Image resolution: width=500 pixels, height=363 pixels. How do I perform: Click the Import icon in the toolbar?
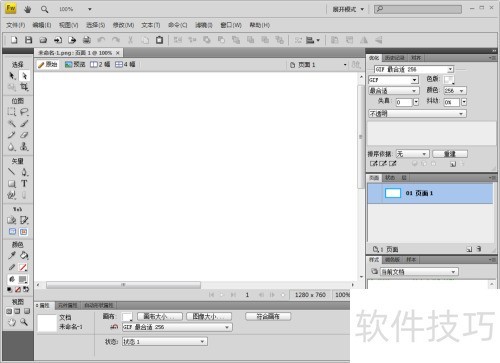point(58,40)
